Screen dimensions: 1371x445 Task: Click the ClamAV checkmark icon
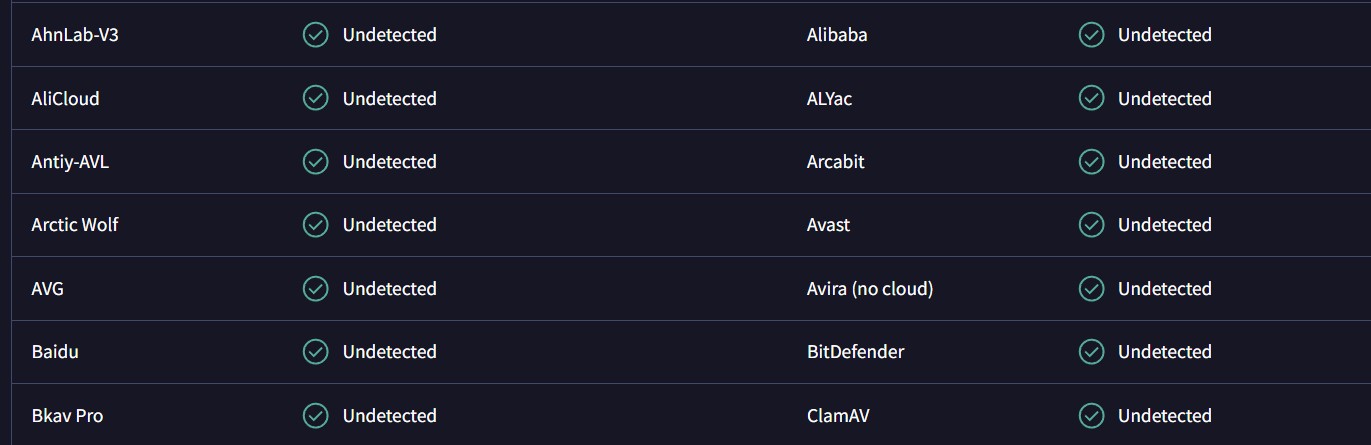[x=1091, y=415]
